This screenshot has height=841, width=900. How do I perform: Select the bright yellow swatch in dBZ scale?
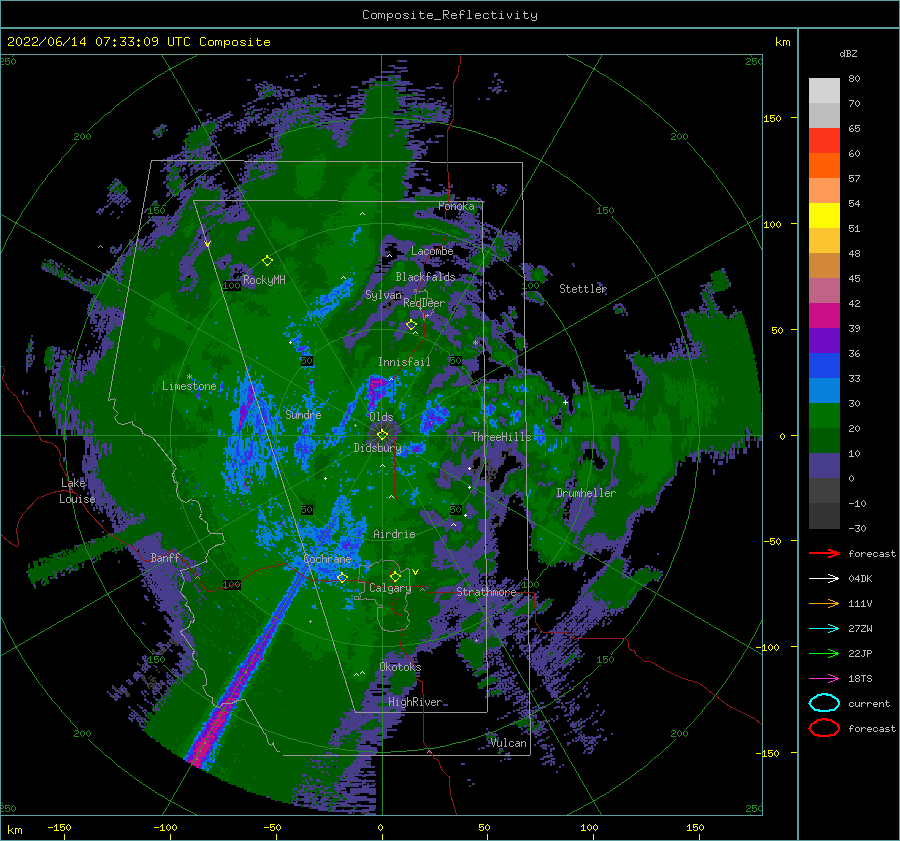pos(824,216)
